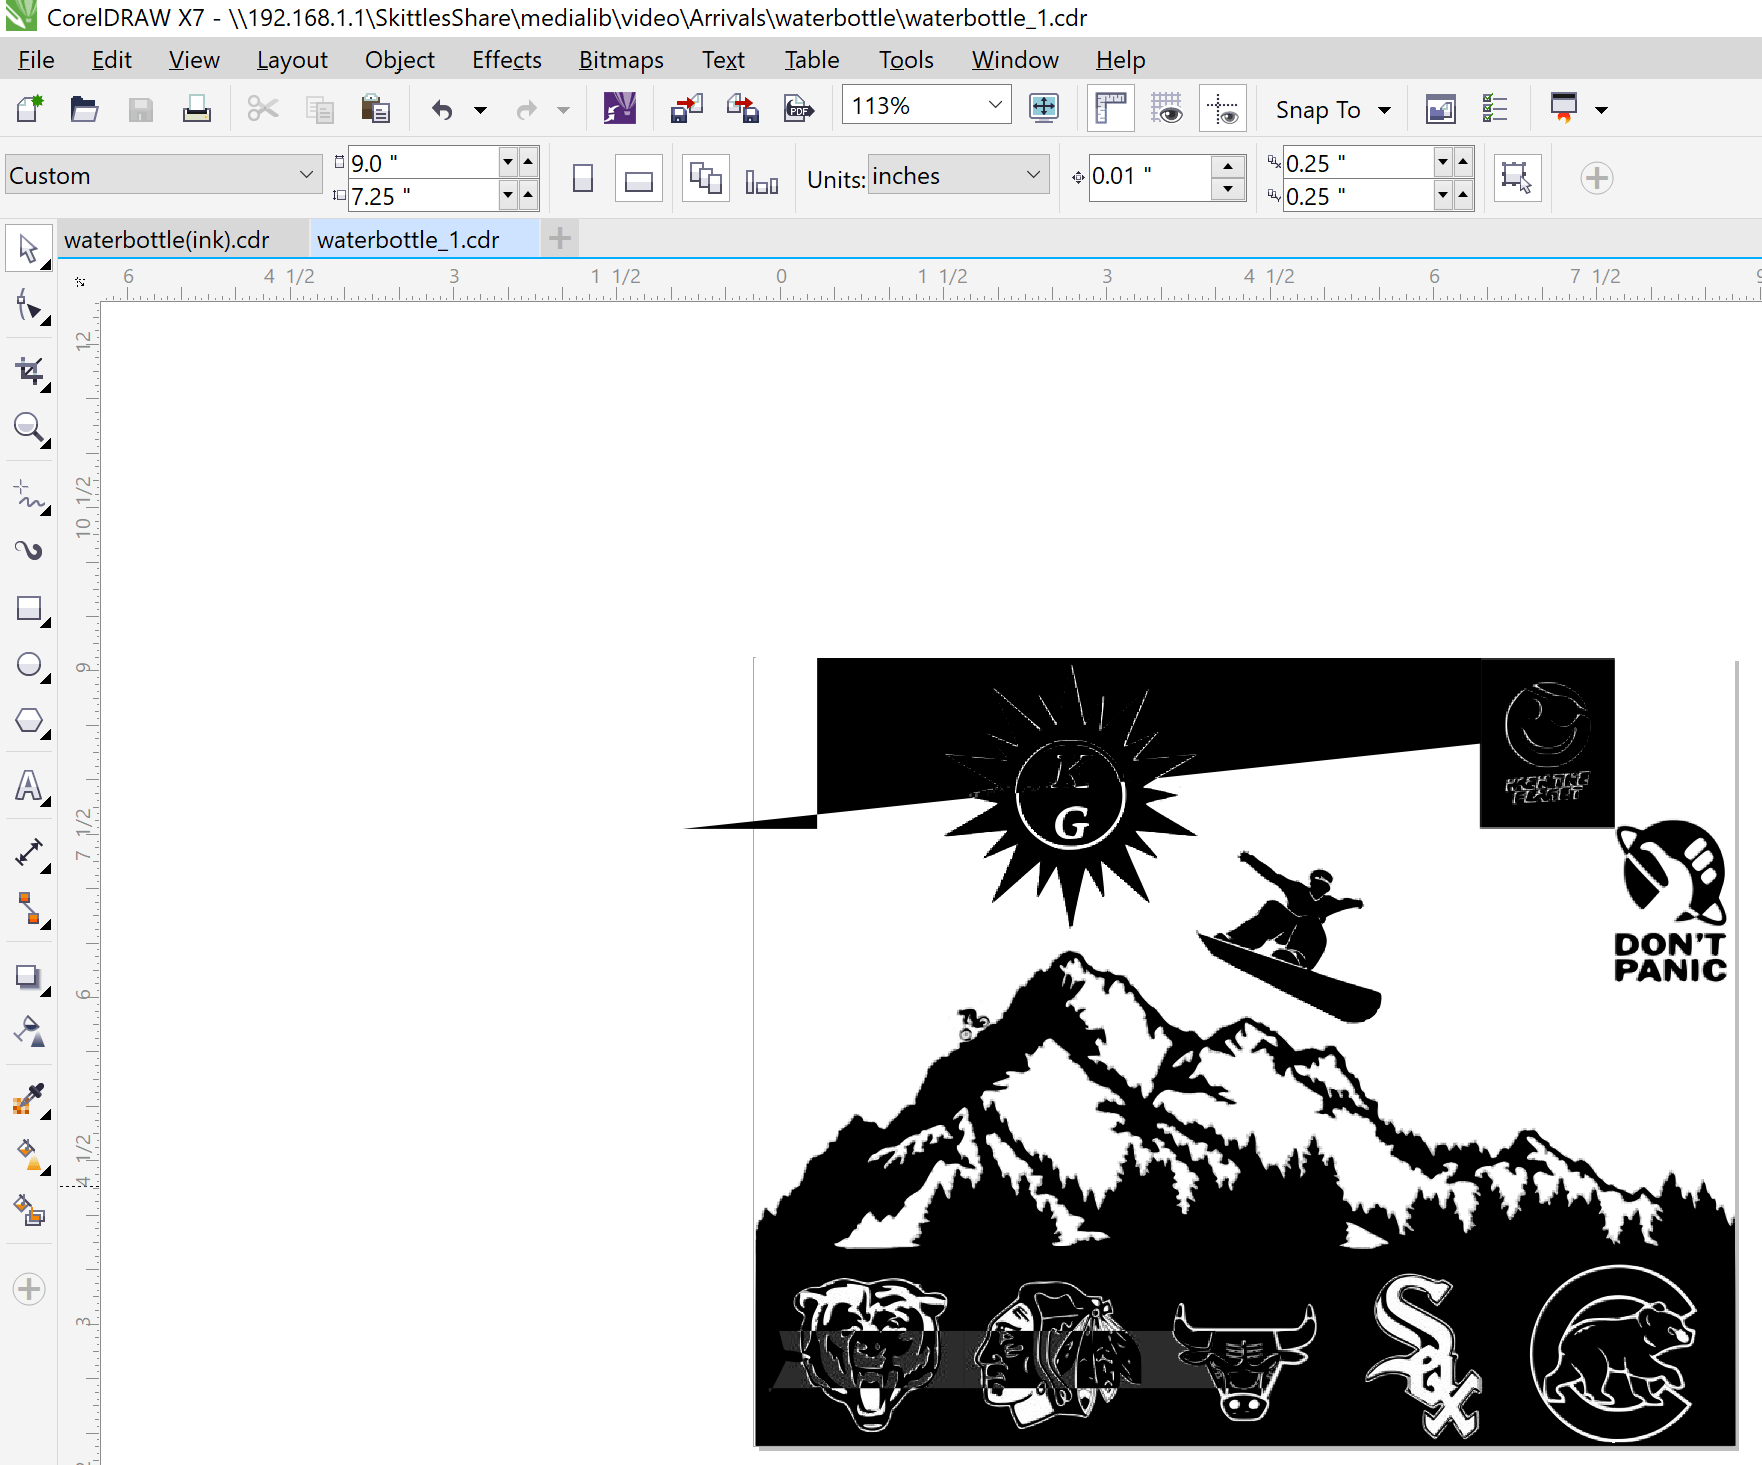The height and width of the screenshot is (1465, 1762).
Task: Select the Ellipse tool
Action: (29, 665)
